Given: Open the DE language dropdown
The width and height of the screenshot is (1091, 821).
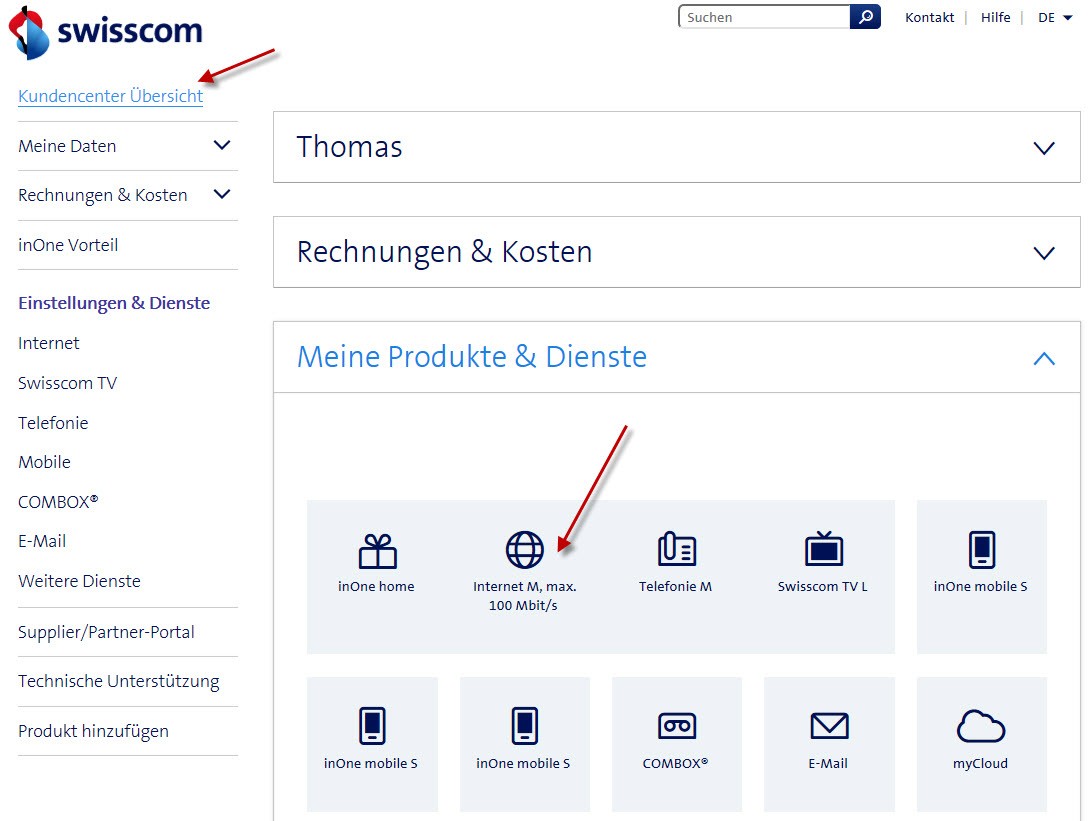Looking at the screenshot, I should tap(1055, 18).
